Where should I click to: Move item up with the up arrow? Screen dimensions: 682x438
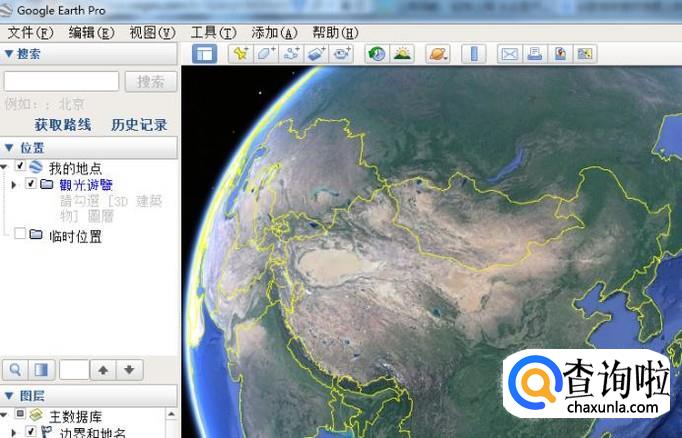click(x=103, y=370)
